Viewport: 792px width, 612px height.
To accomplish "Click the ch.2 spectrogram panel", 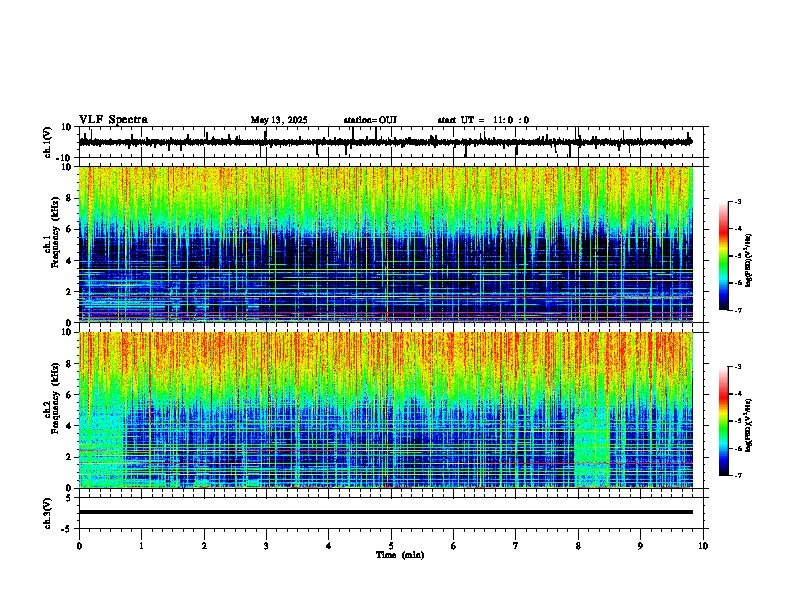I will pos(385,410).
